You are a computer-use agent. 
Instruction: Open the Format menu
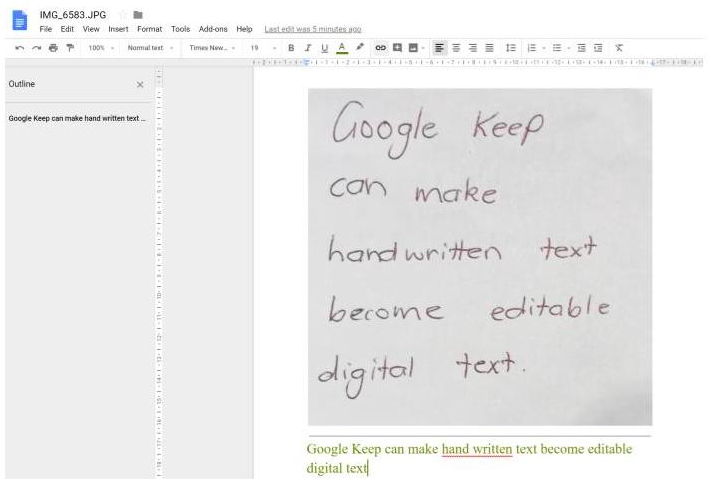pyautogui.click(x=149, y=29)
